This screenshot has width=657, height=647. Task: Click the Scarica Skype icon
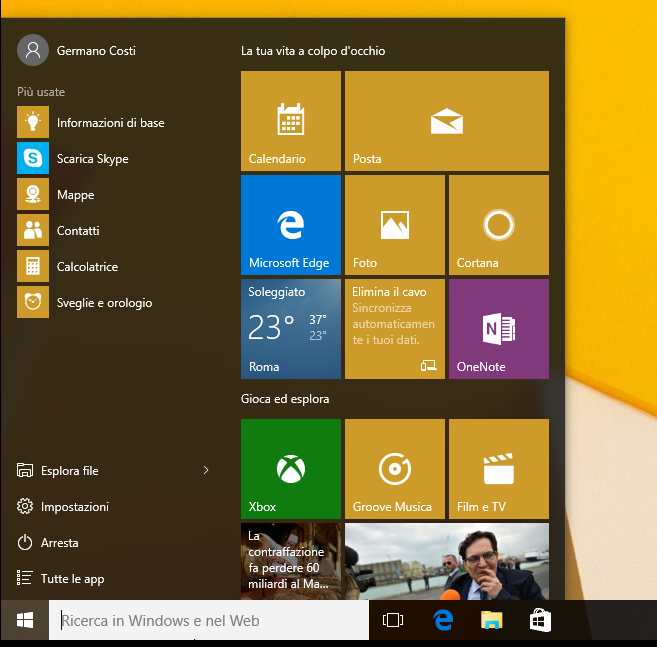coord(33,158)
